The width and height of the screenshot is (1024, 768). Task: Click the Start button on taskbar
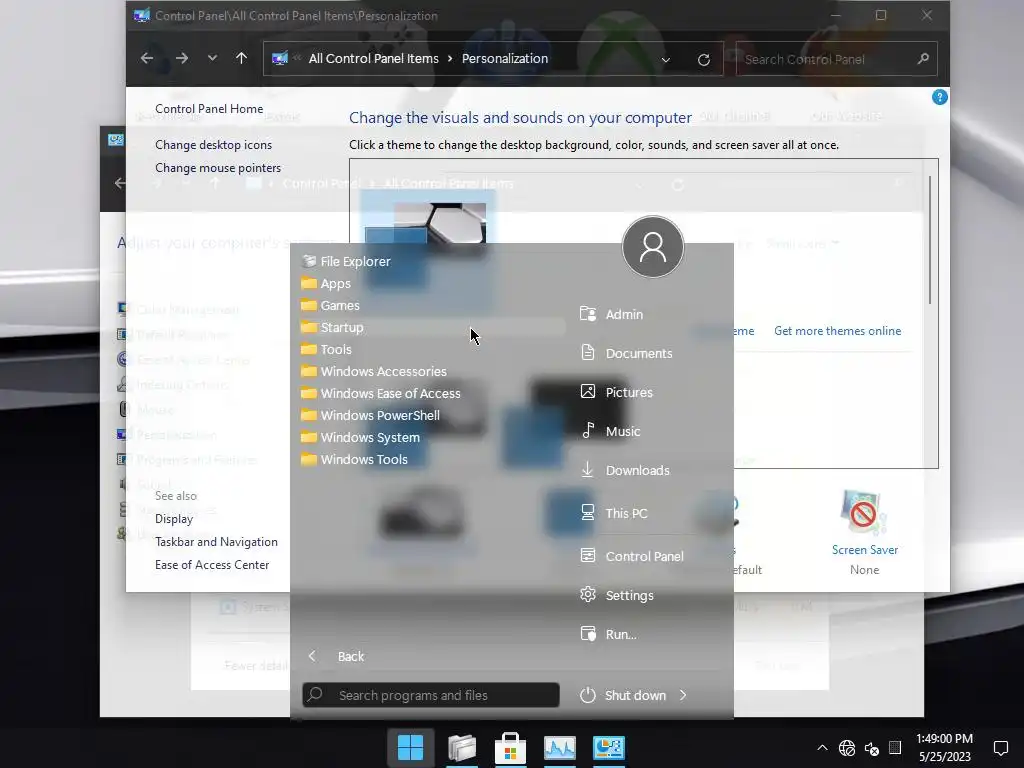411,748
